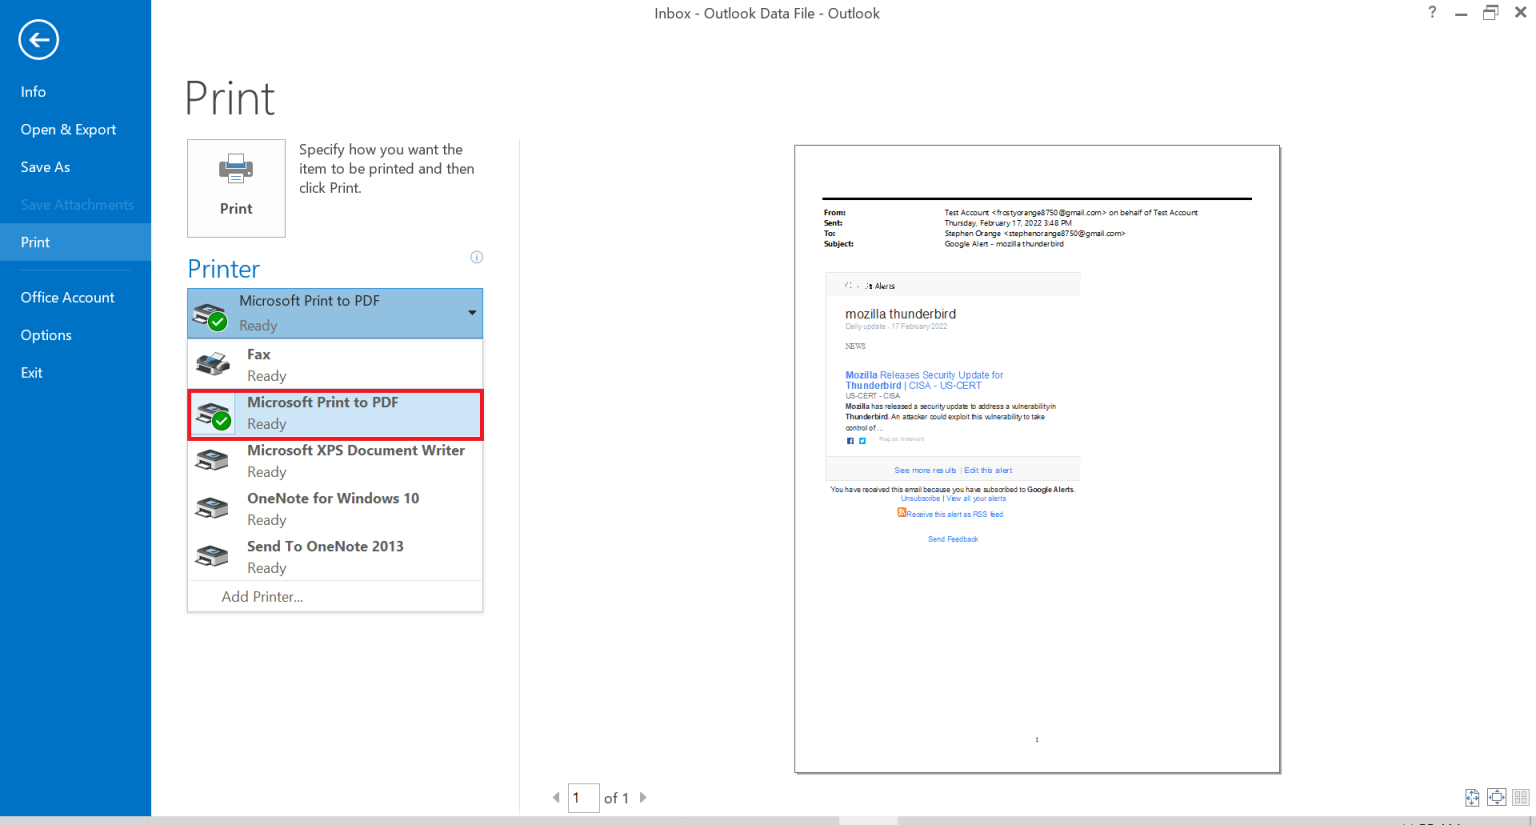This screenshot has width=1536, height=825.
Task: Click the email print preview page
Action: 1037,459
